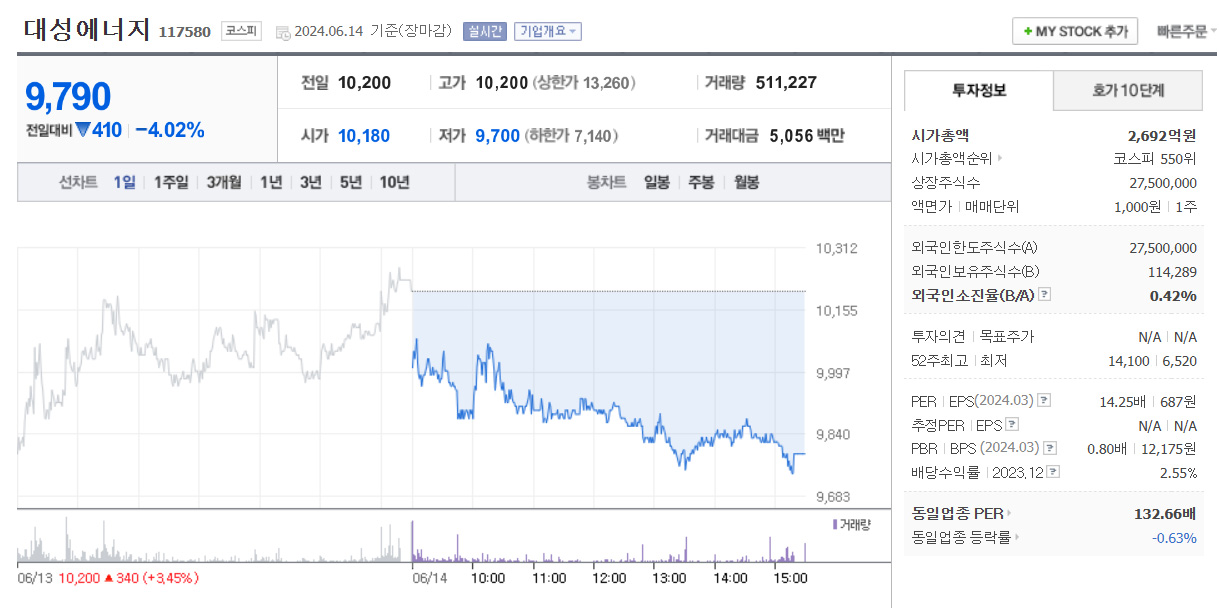The height and width of the screenshot is (608, 1219).
Task: Click the 코스피 market badge
Action: 240,31
